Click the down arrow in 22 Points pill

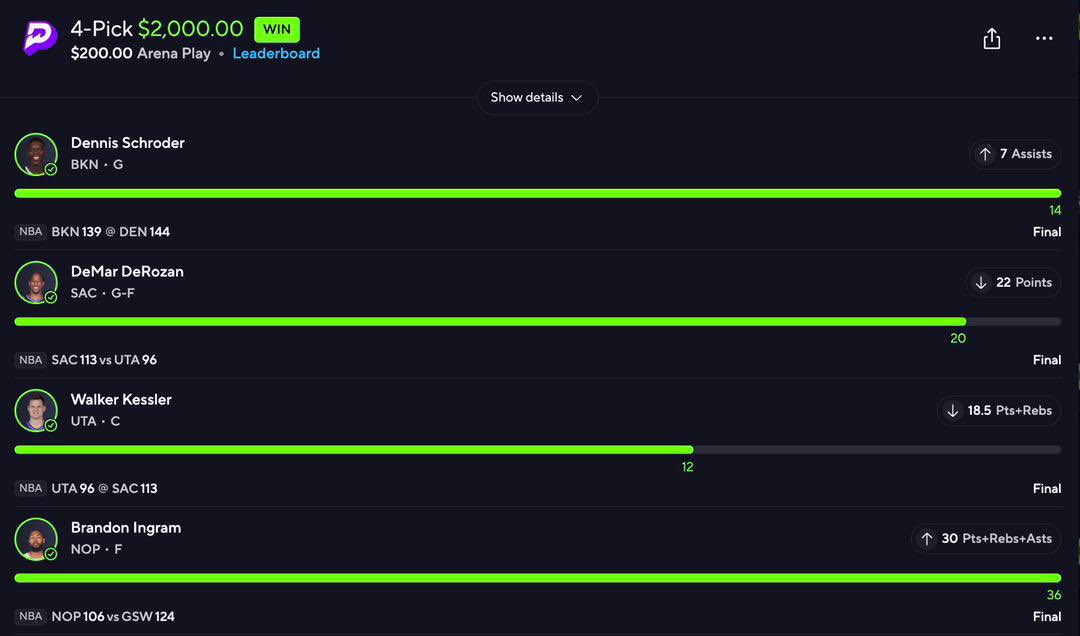(x=981, y=283)
